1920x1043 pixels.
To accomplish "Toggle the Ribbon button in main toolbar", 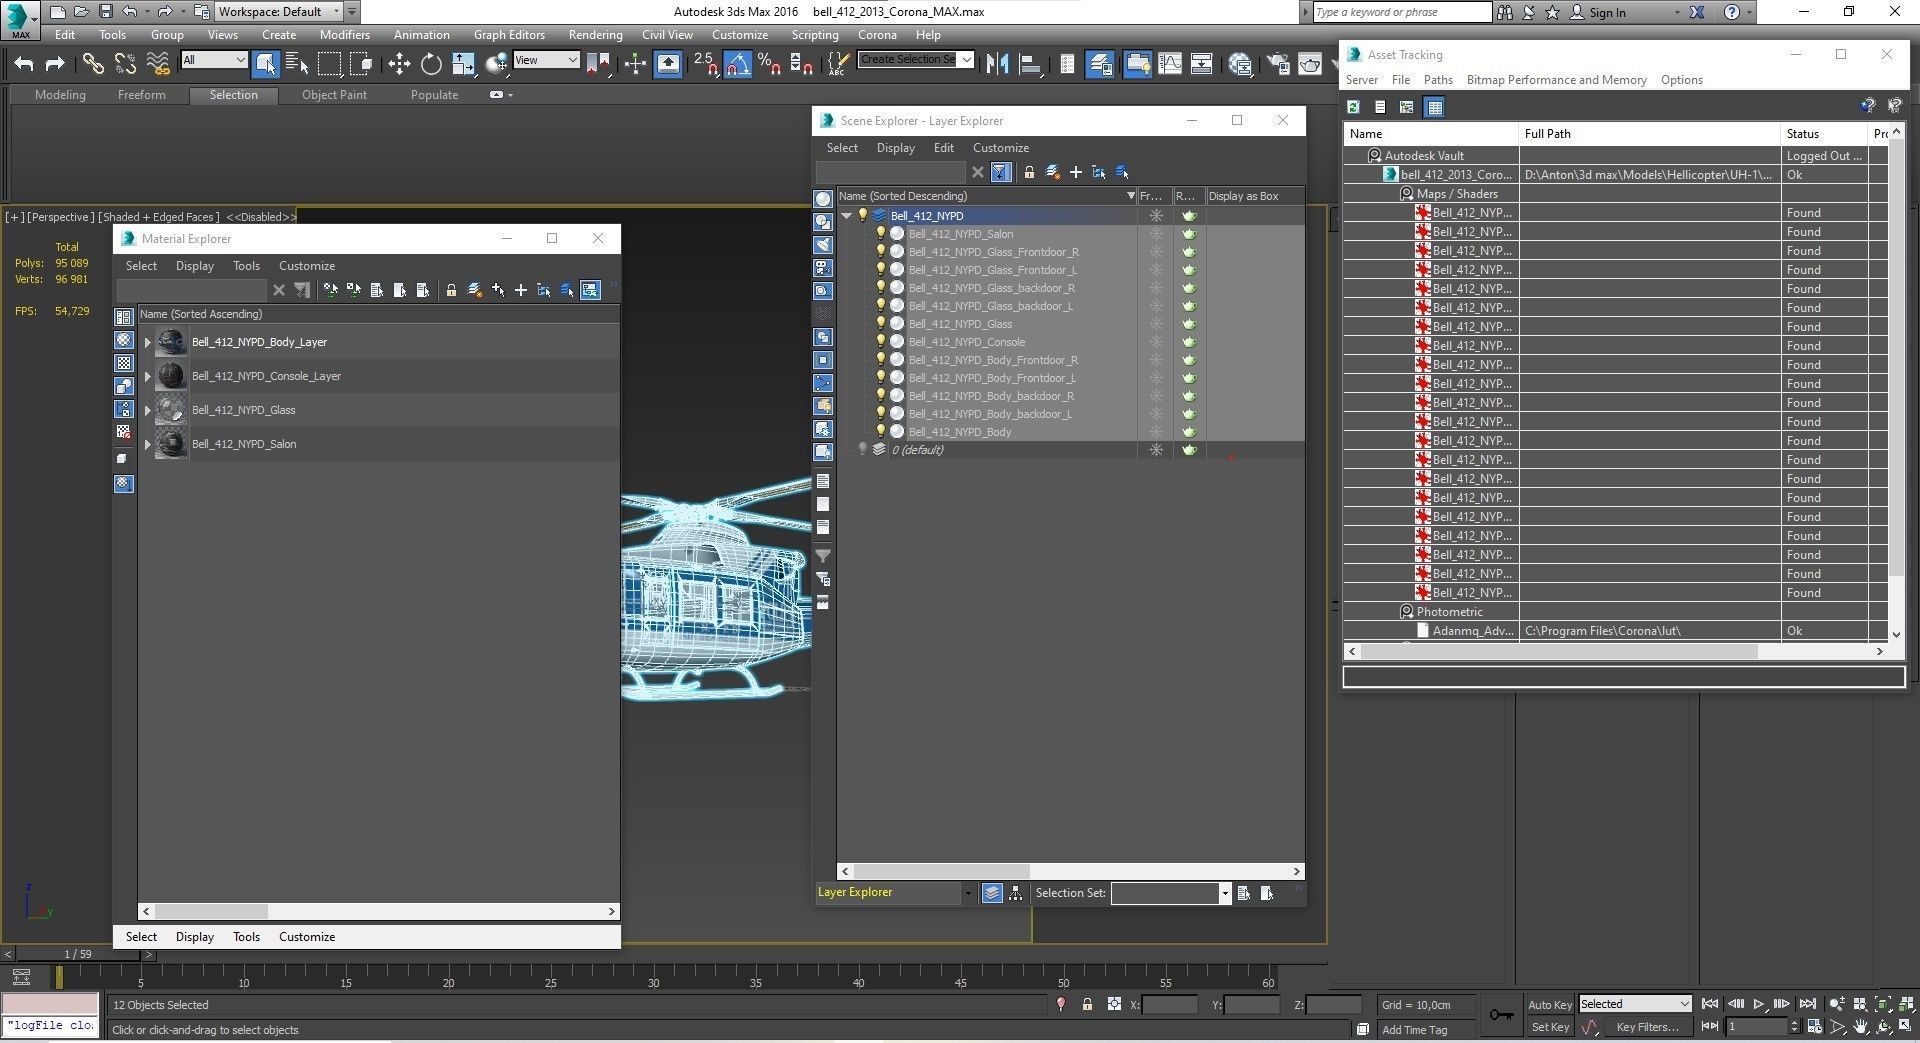I will pos(1137,64).
